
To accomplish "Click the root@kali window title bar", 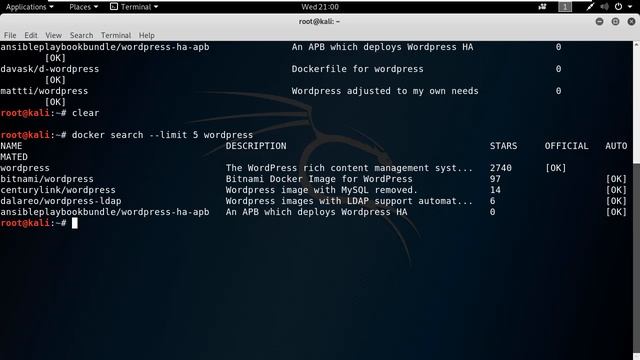I will (x=319, y=21).
